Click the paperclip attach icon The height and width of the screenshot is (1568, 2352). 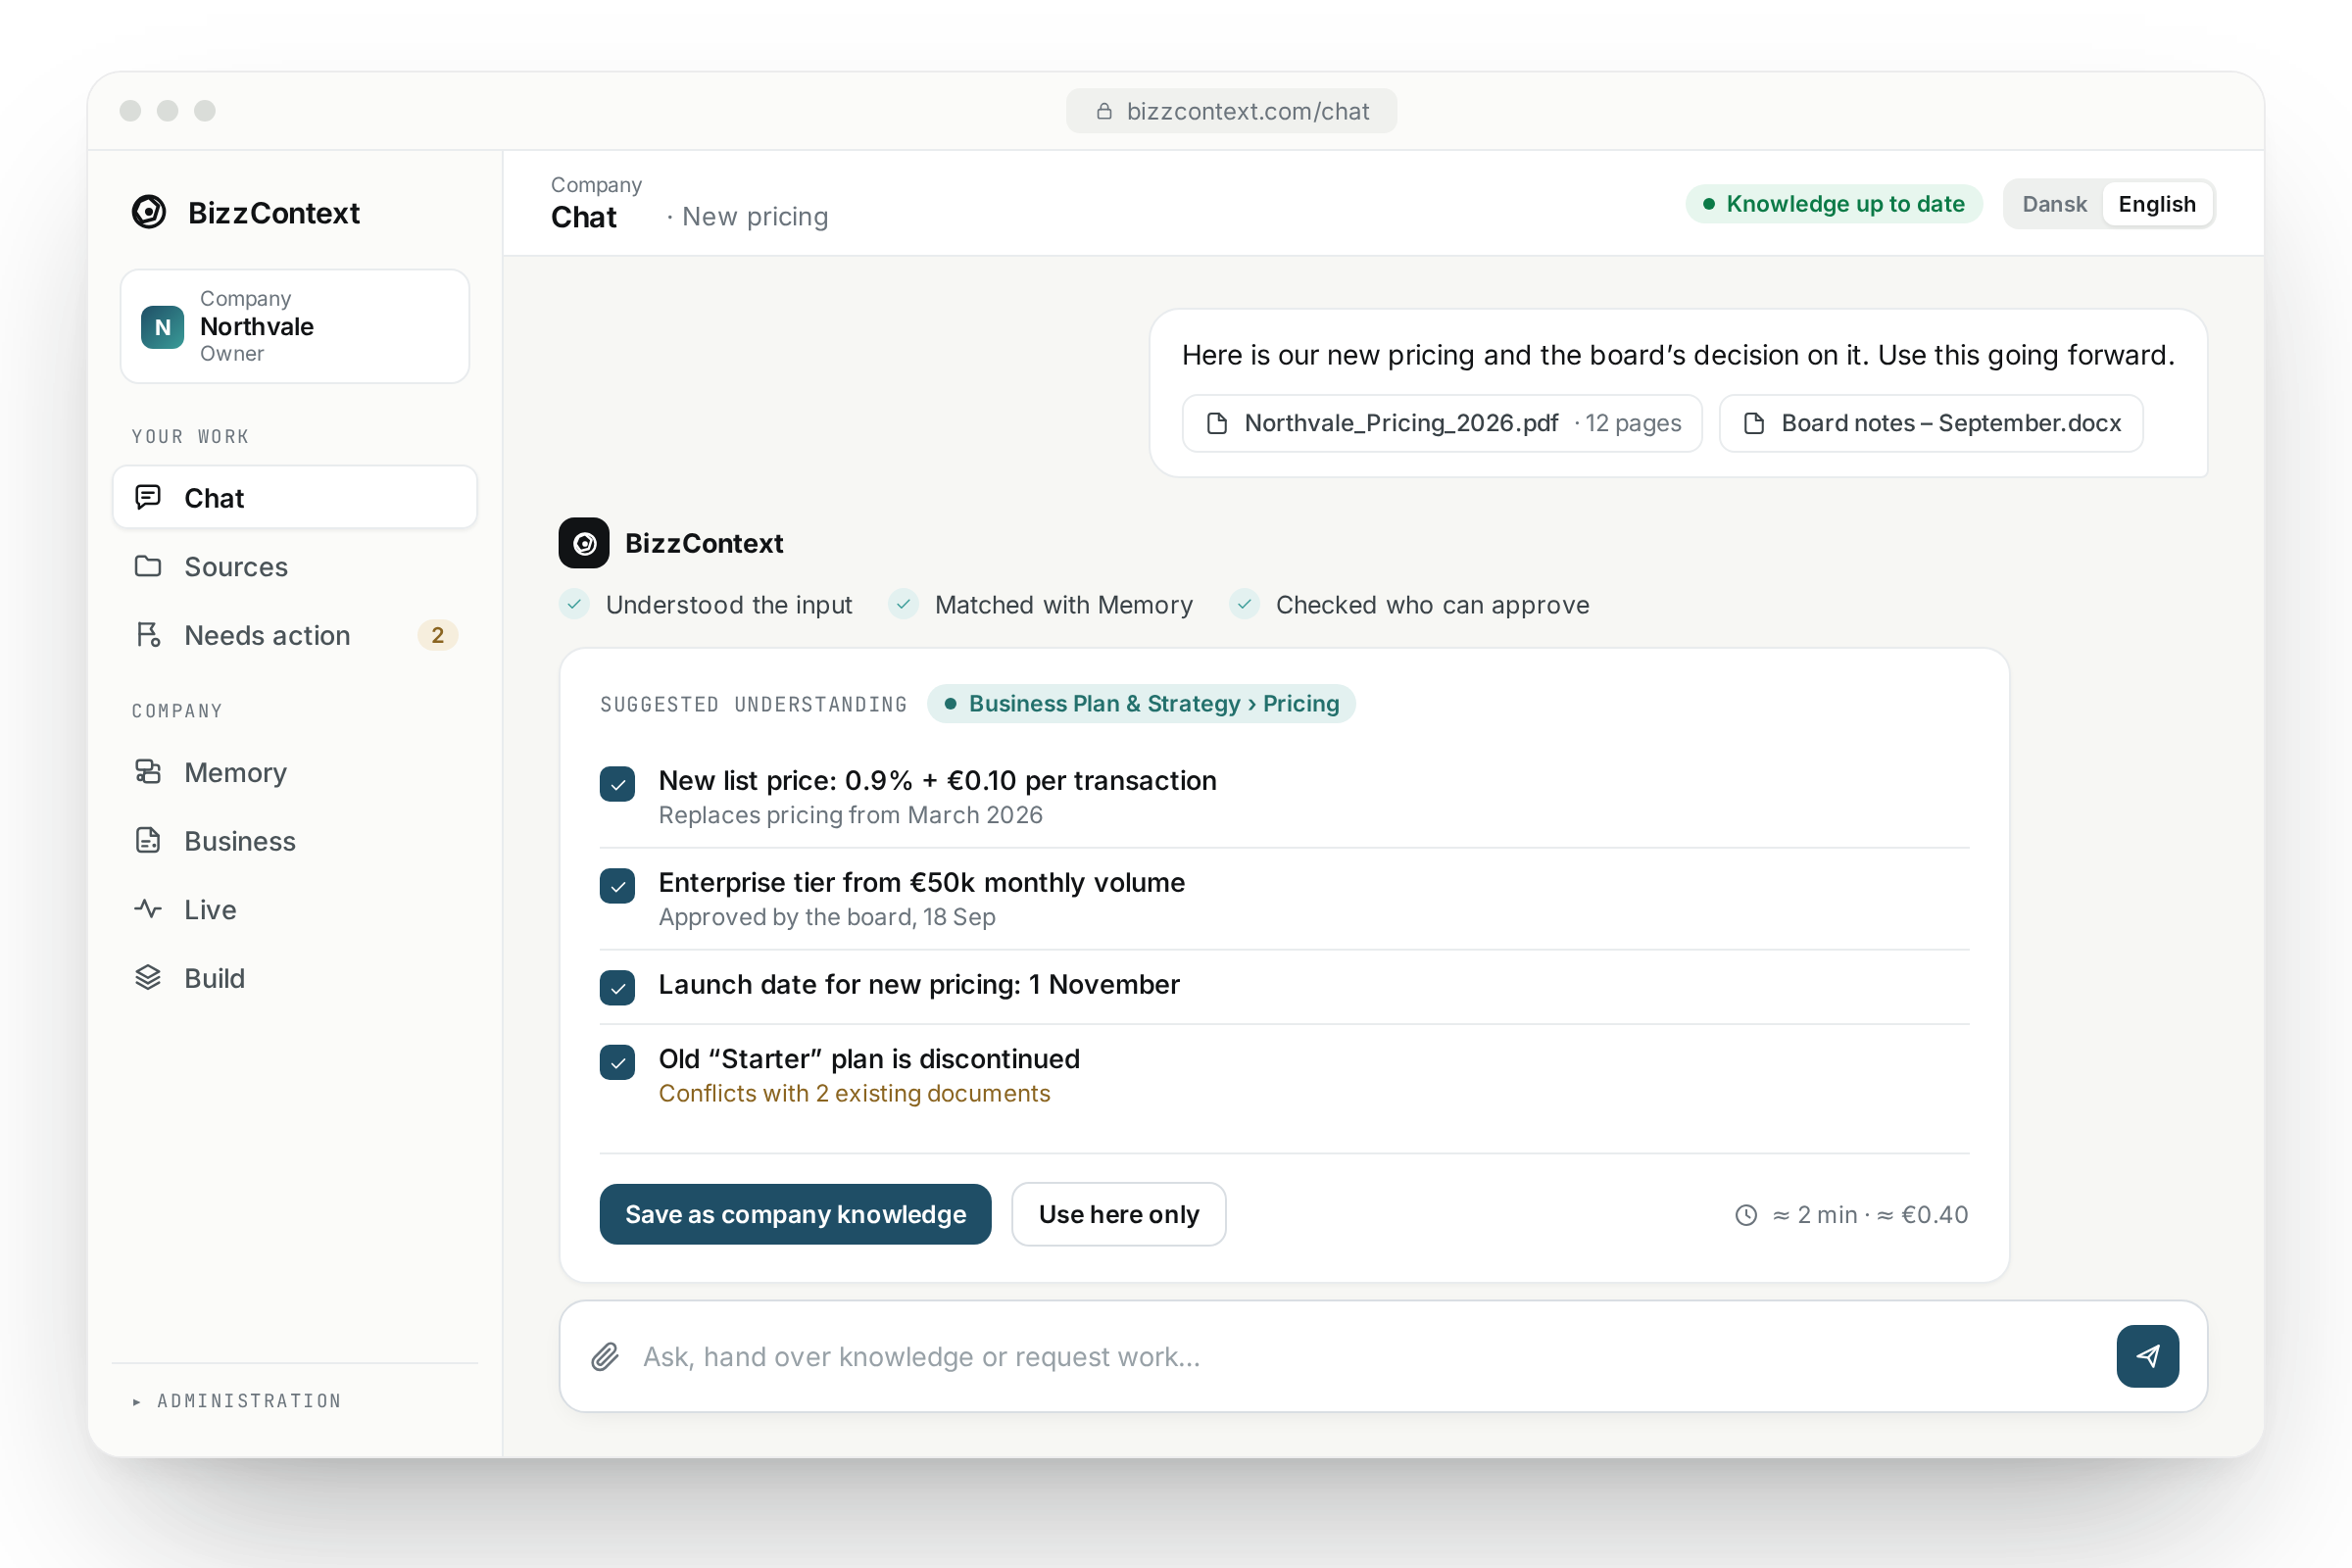(x=605, y=1356)
